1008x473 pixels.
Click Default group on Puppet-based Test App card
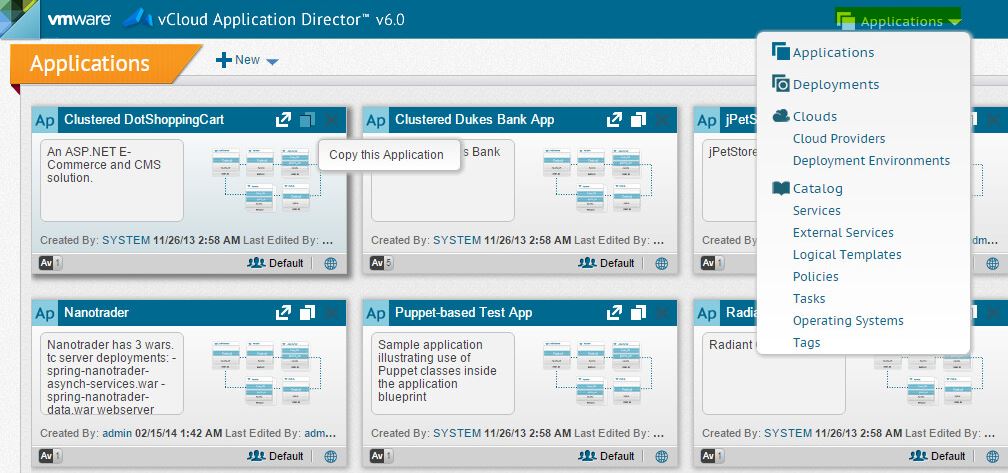[606, 456]
